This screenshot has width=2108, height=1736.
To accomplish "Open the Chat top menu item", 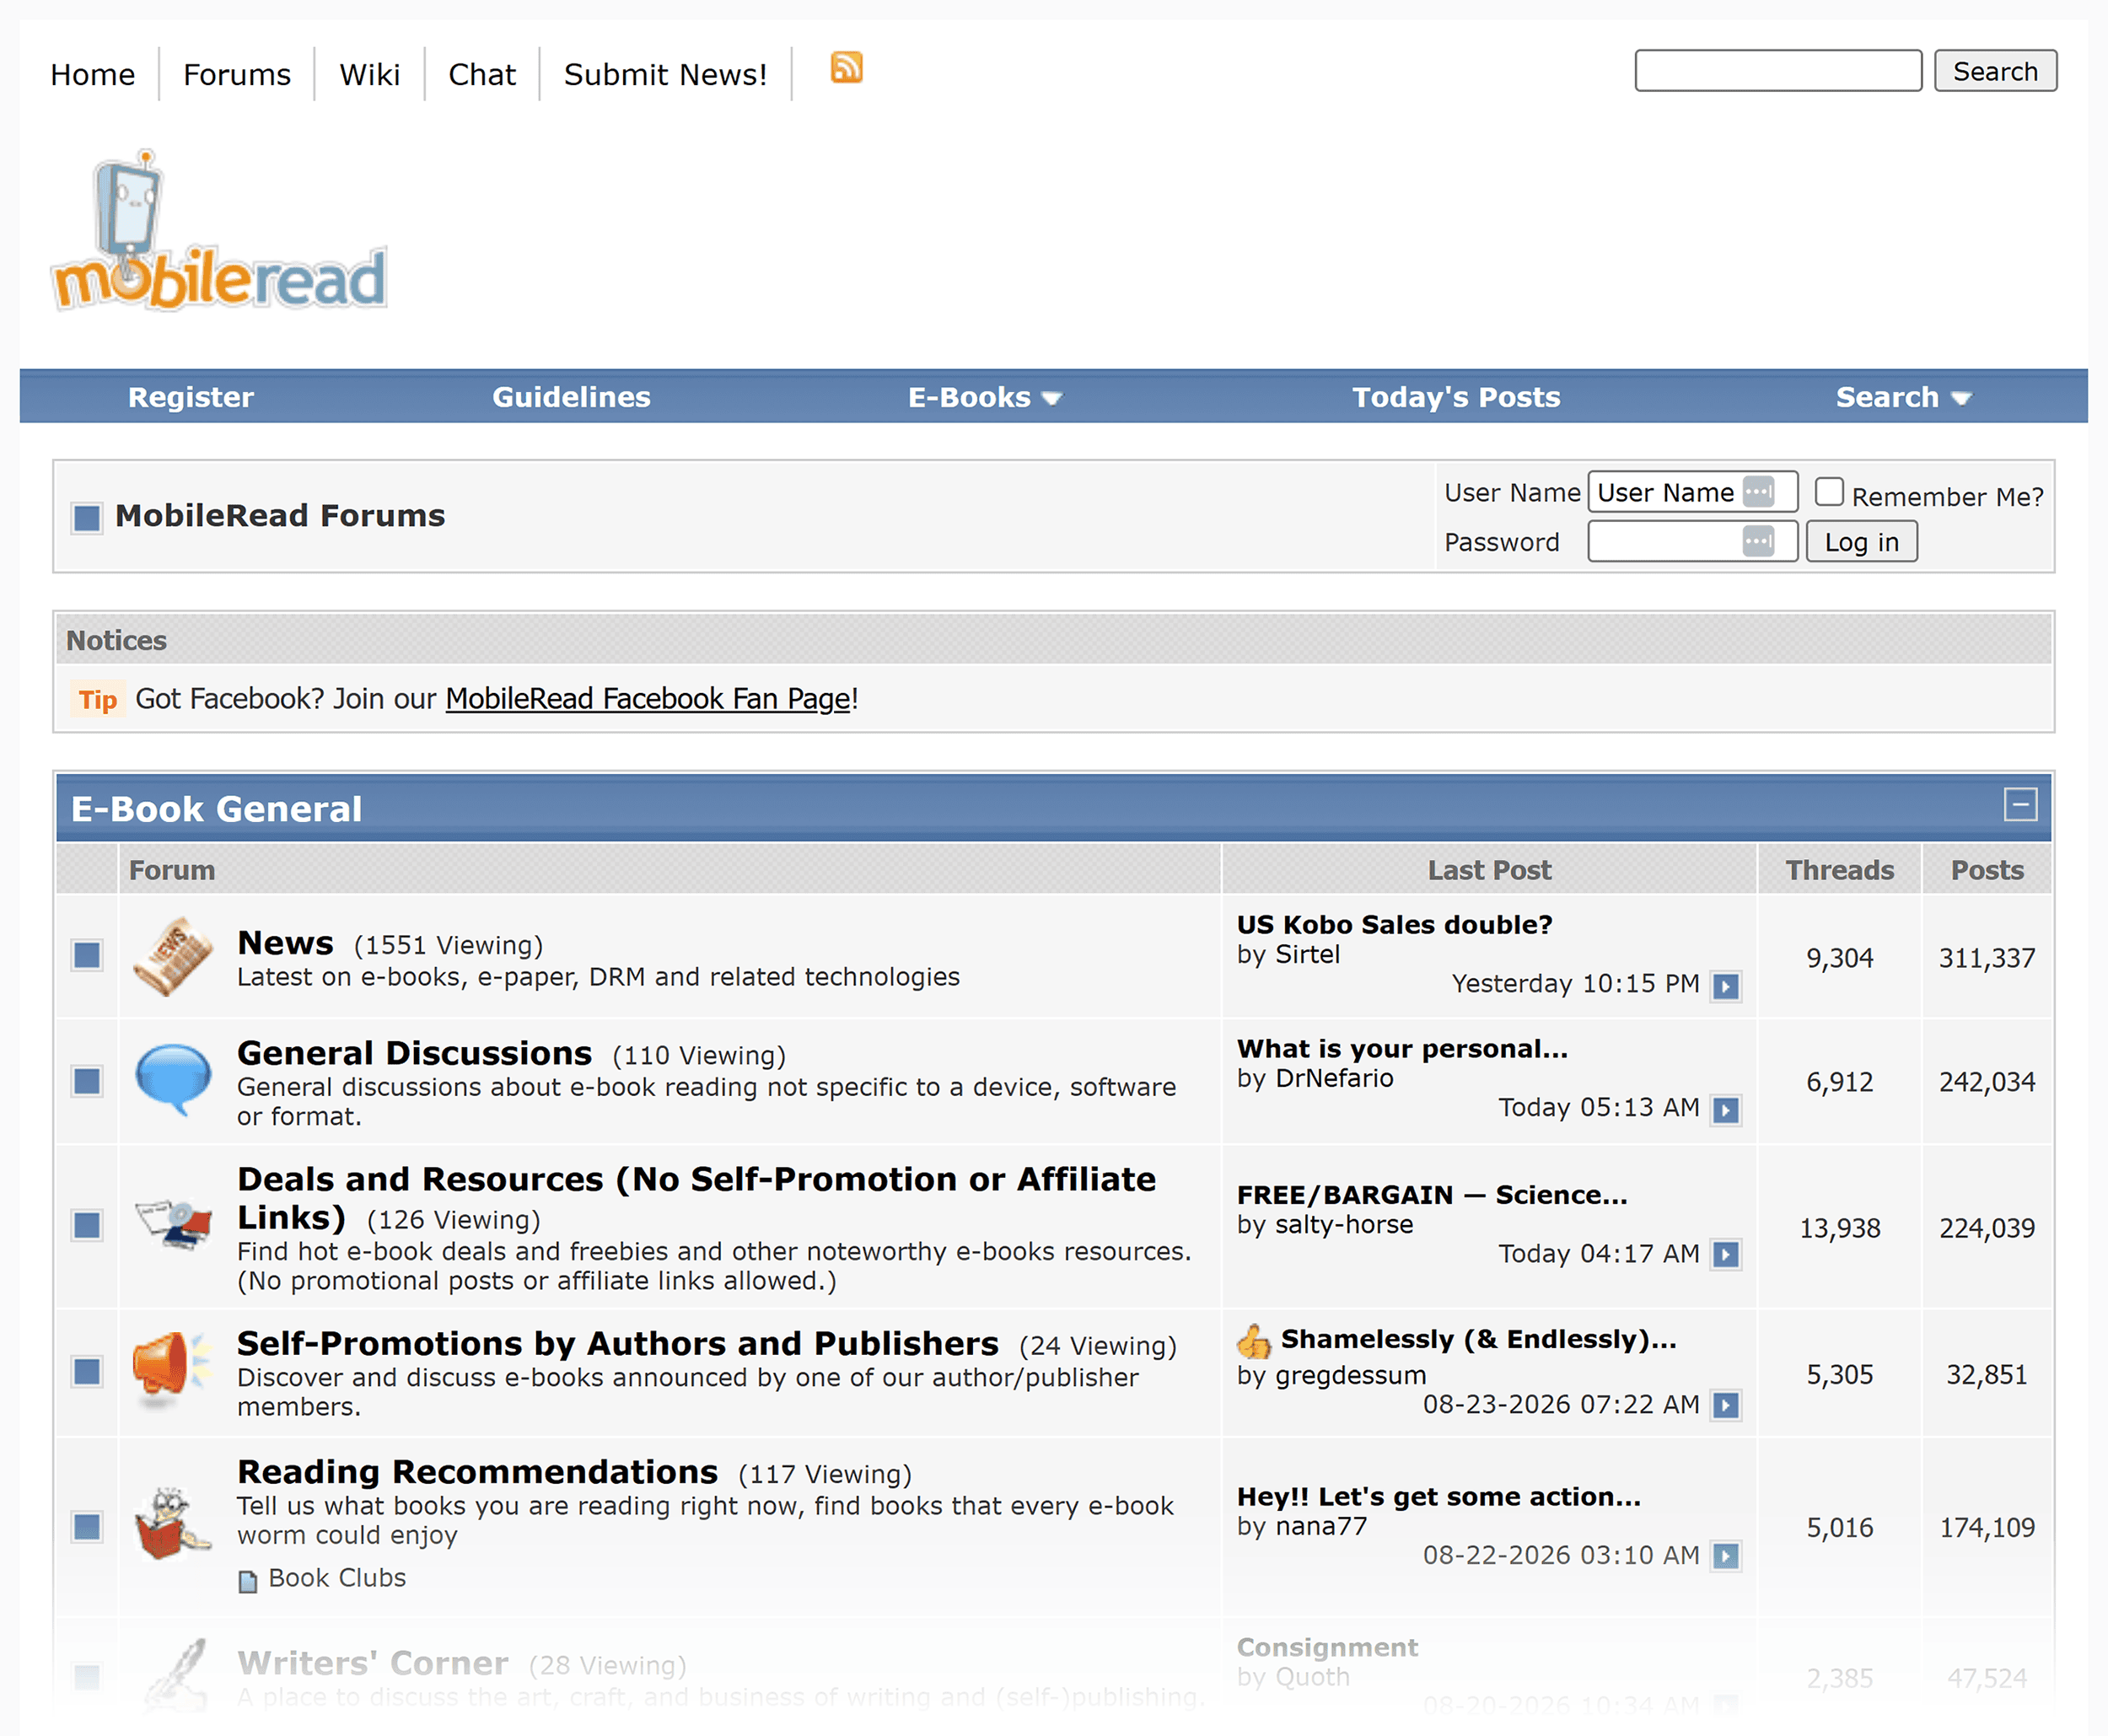I will pyautogui.click(x=482, y=74).
